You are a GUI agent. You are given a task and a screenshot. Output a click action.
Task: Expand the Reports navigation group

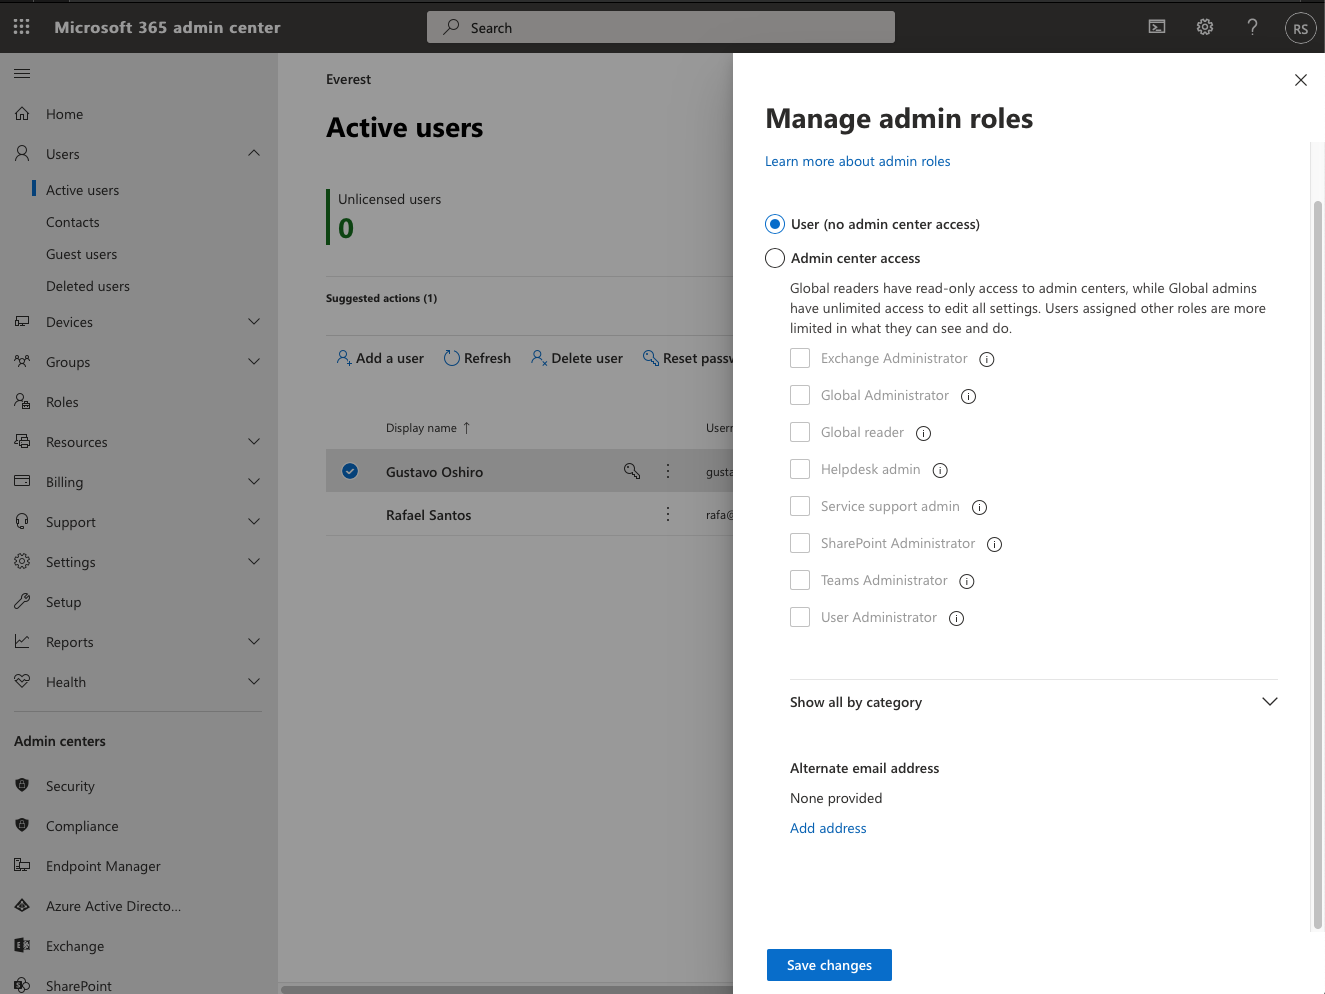[x=254, y=641]
